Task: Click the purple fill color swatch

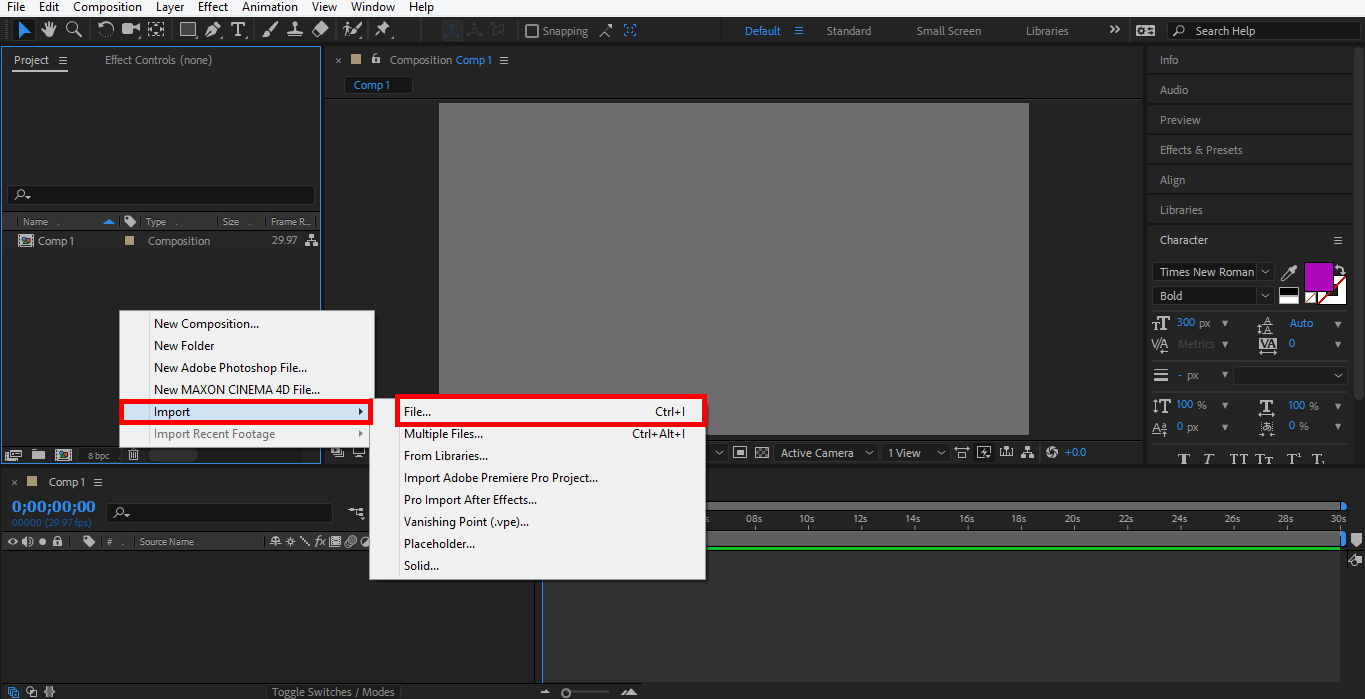Action: 1318,275
